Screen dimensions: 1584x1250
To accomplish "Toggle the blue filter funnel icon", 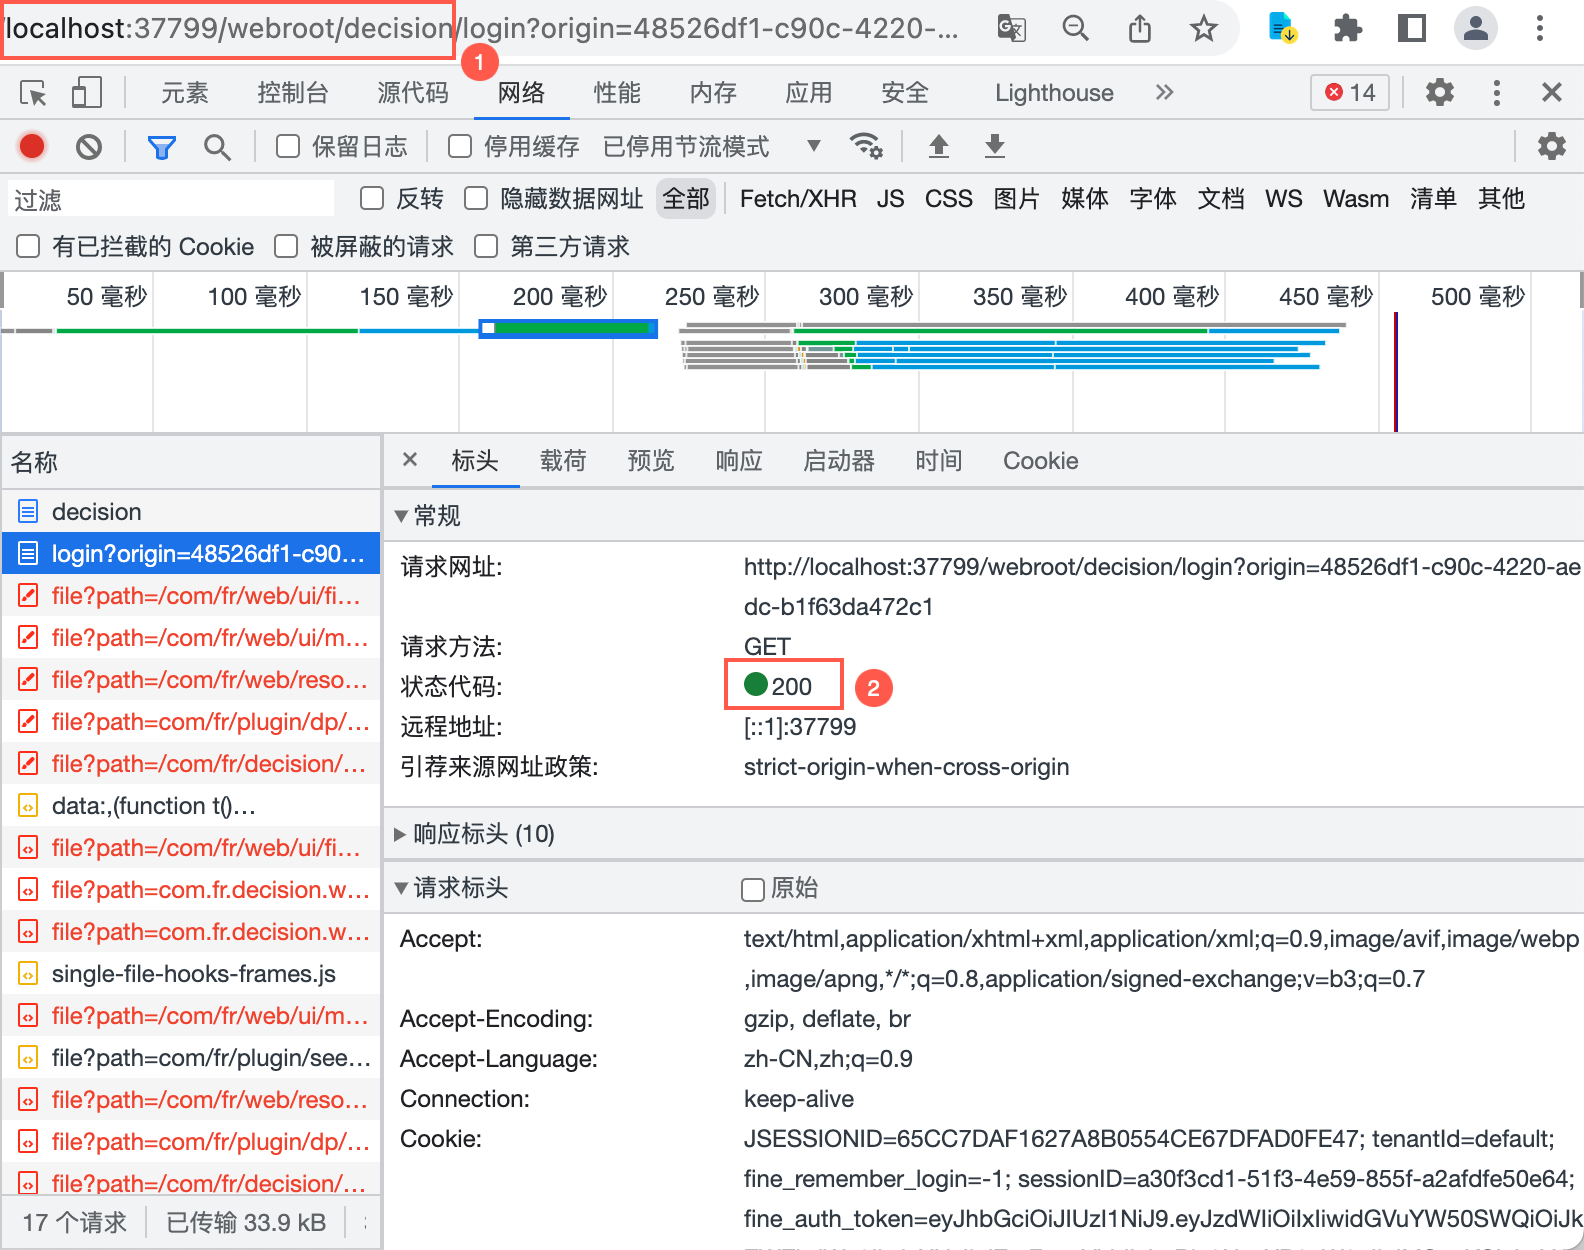I will [x=162, y=147].
